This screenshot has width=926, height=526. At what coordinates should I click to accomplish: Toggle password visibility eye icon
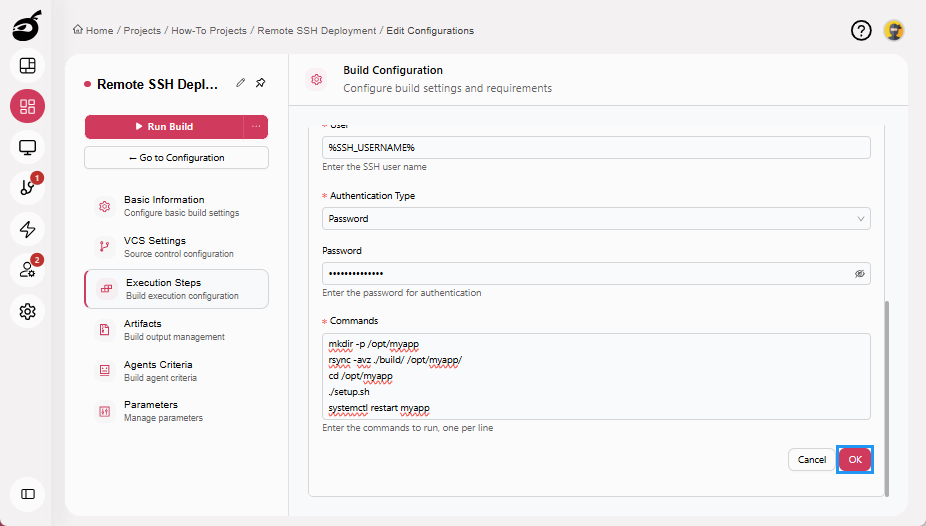click(860, 273)
